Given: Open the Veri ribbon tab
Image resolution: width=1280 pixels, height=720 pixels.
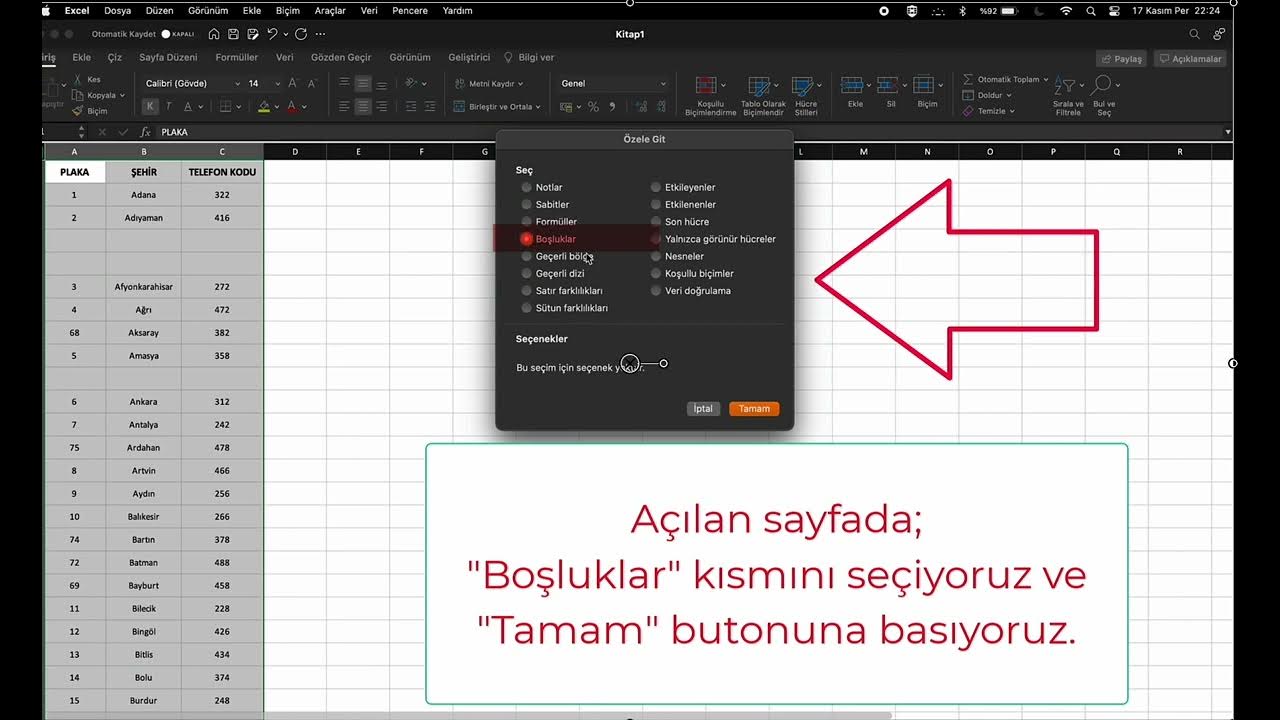Looking at the screenshot, I should point(285,58).
